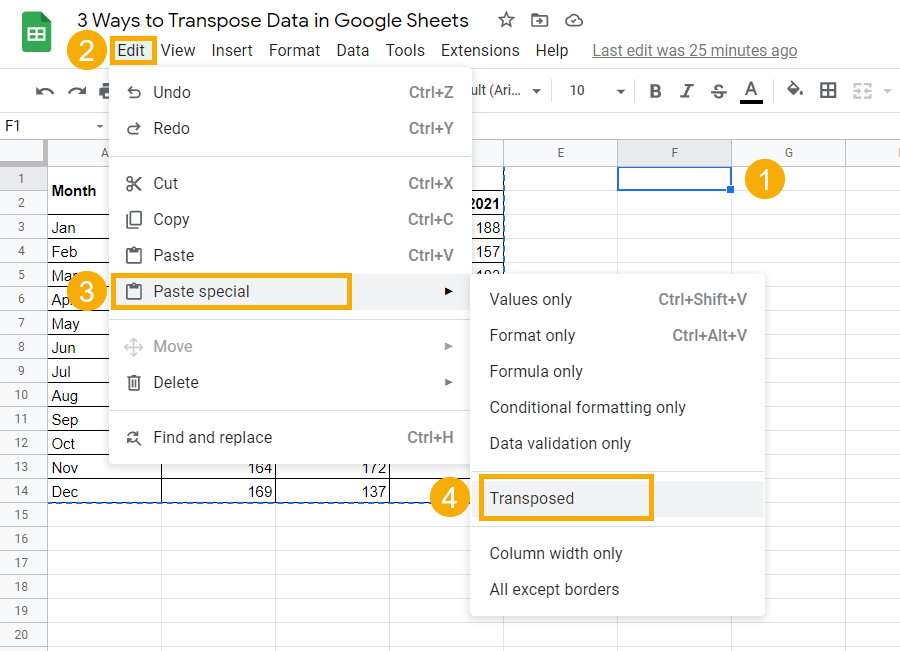
Task: Click the redo arrow in toolbar
Action: (76, 91)
